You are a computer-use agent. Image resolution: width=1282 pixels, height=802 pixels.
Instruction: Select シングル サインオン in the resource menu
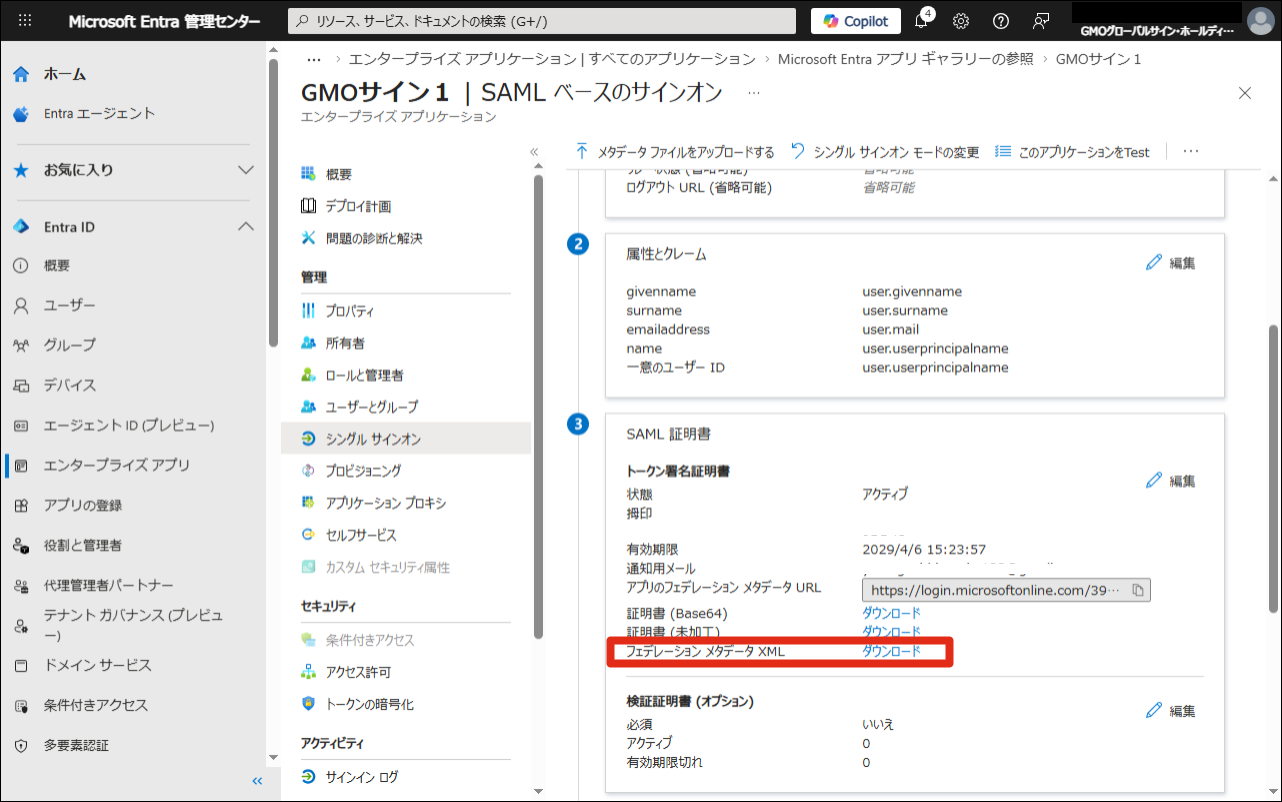point(406,439)
